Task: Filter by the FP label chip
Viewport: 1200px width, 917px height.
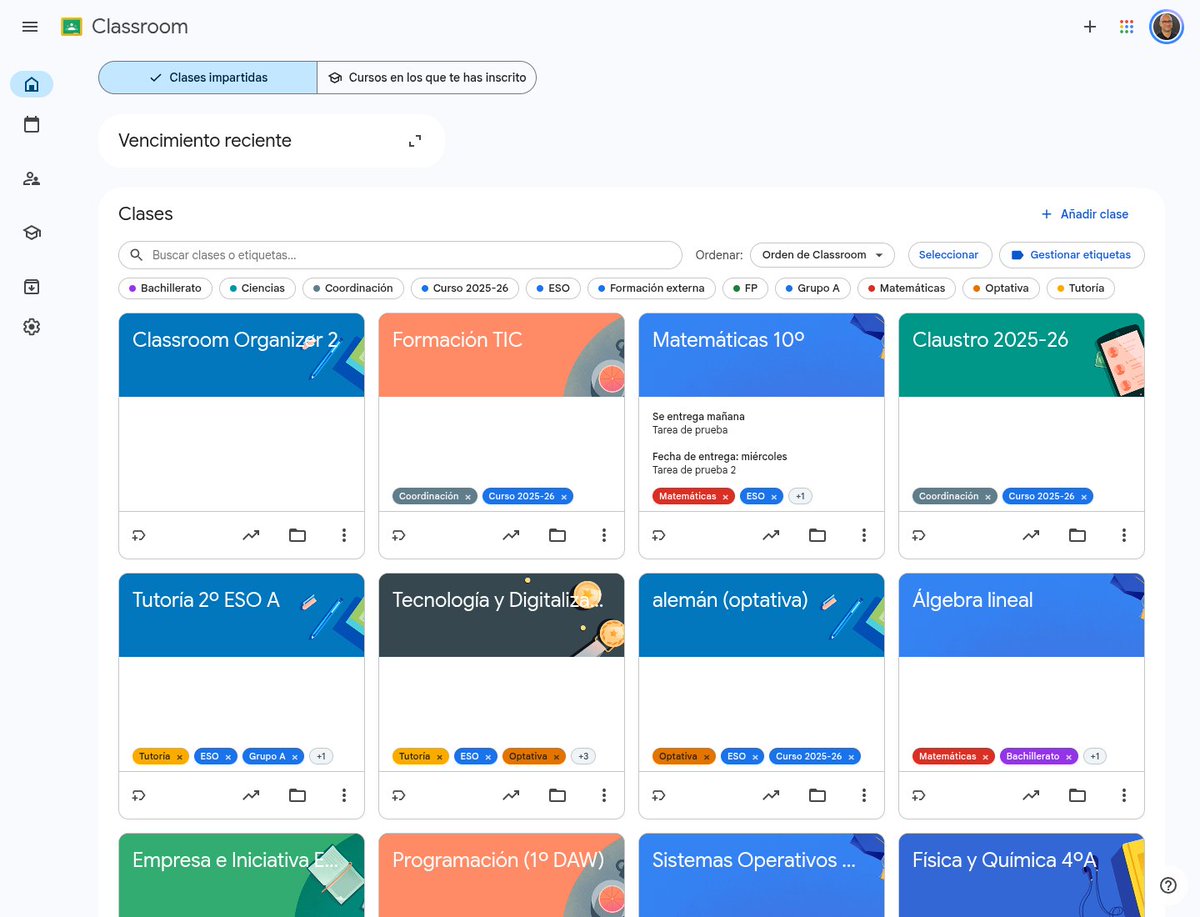Action: [x=745, y=288]
